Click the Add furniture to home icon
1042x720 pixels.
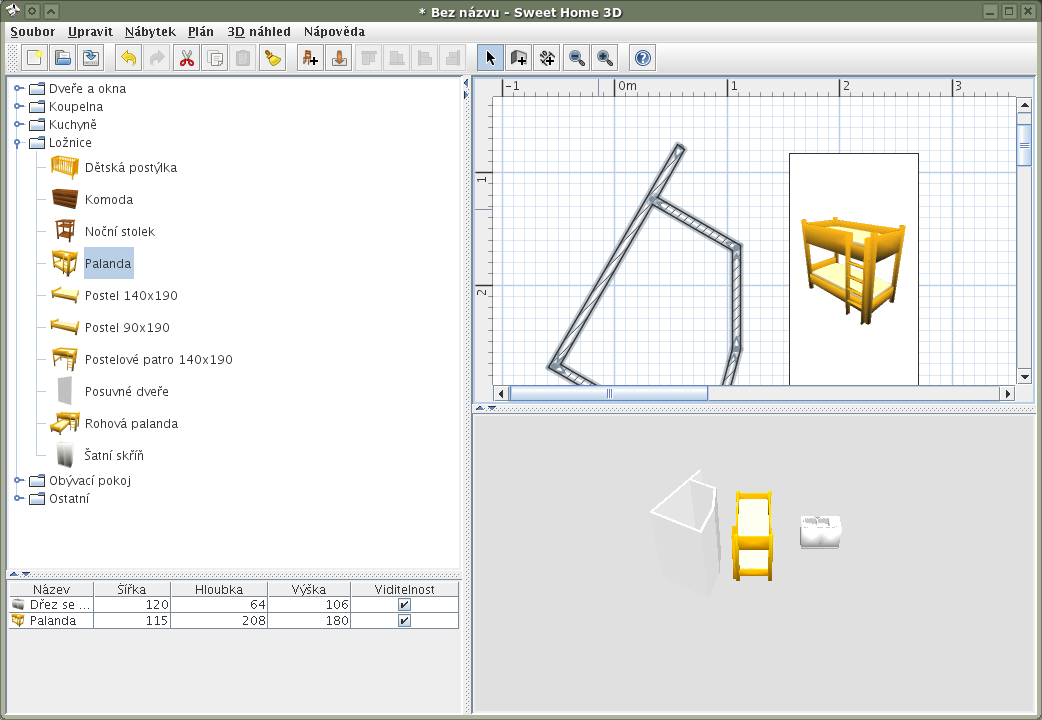(310, 59)
